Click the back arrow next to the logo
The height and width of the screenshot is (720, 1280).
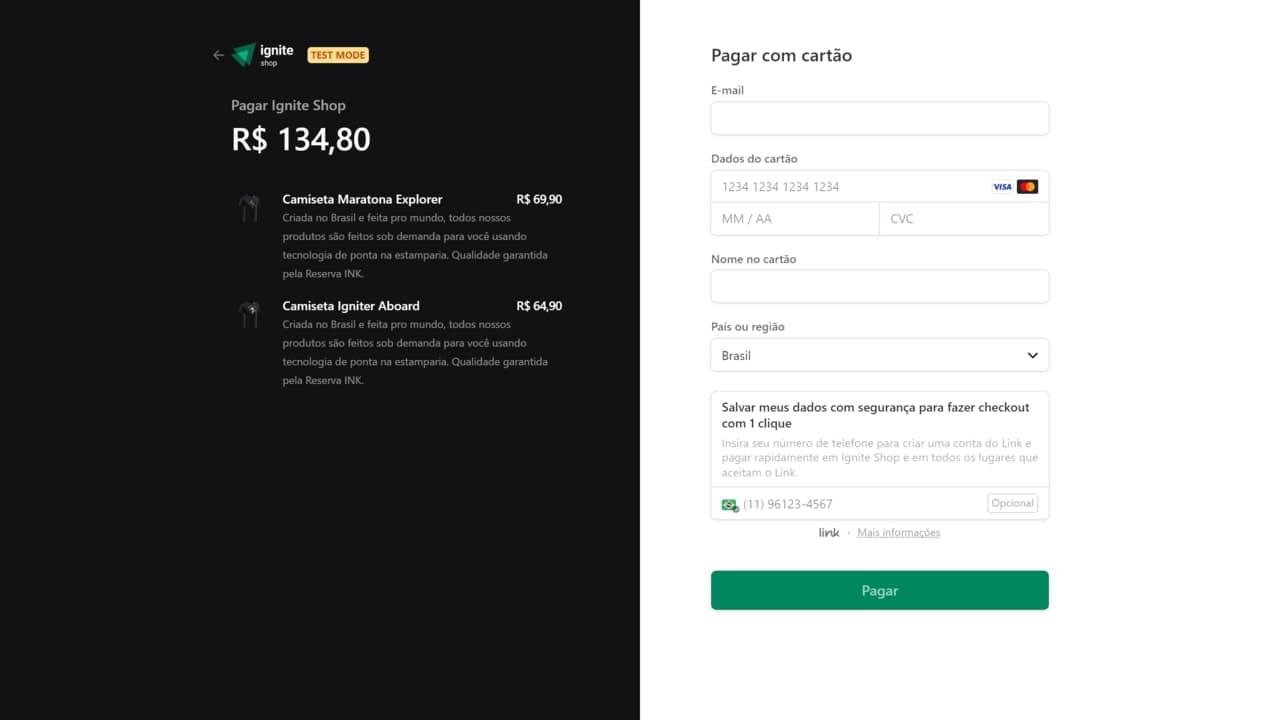coord(218,55)
